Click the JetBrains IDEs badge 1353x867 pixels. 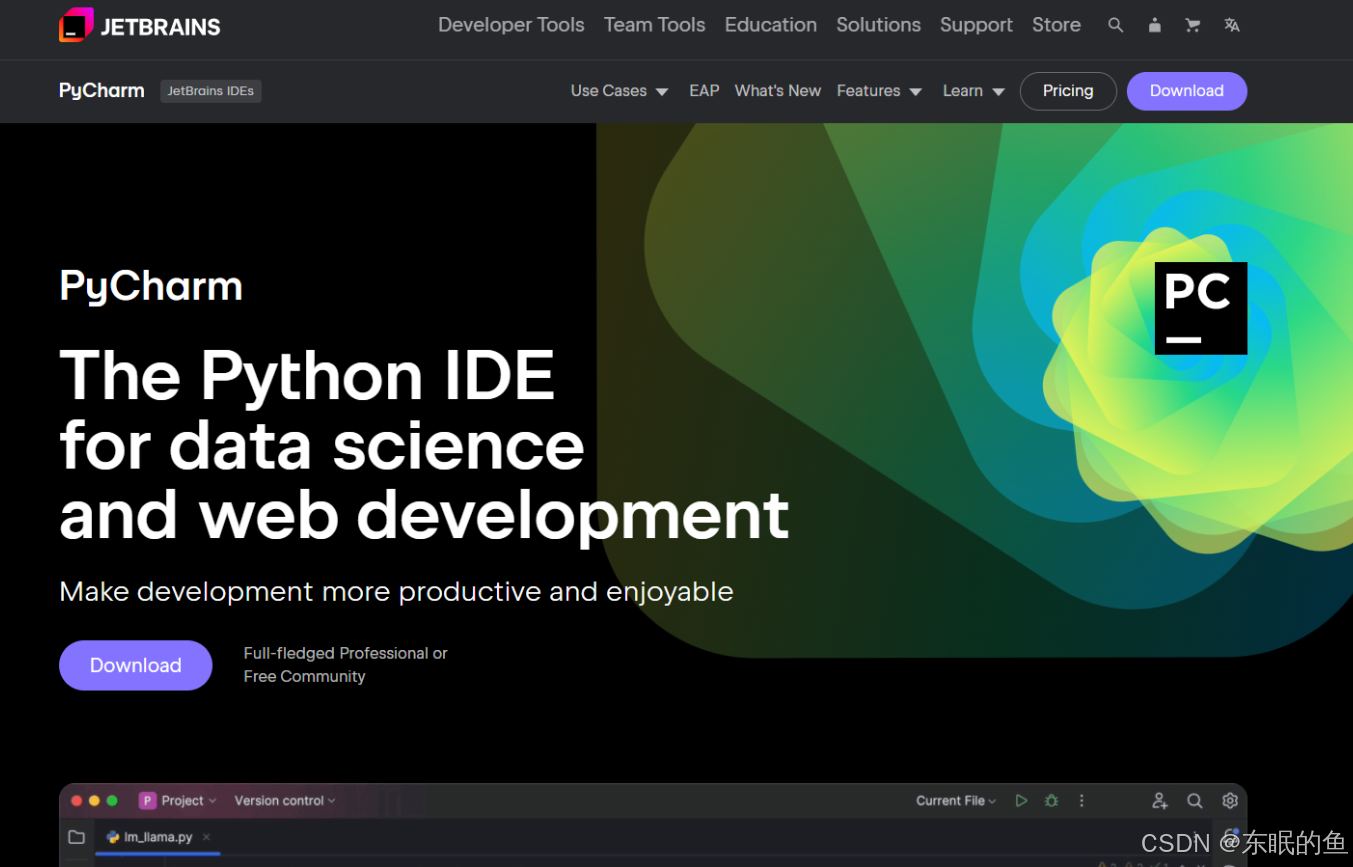point(211,91)
